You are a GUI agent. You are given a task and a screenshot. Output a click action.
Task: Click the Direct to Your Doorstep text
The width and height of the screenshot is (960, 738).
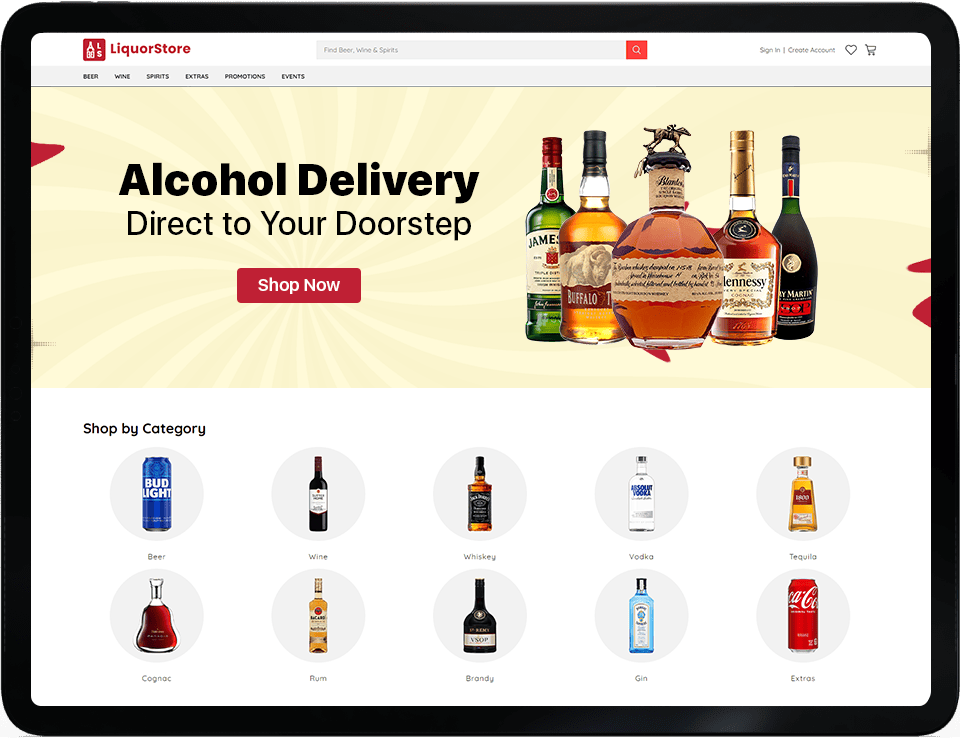pos(299,224)
